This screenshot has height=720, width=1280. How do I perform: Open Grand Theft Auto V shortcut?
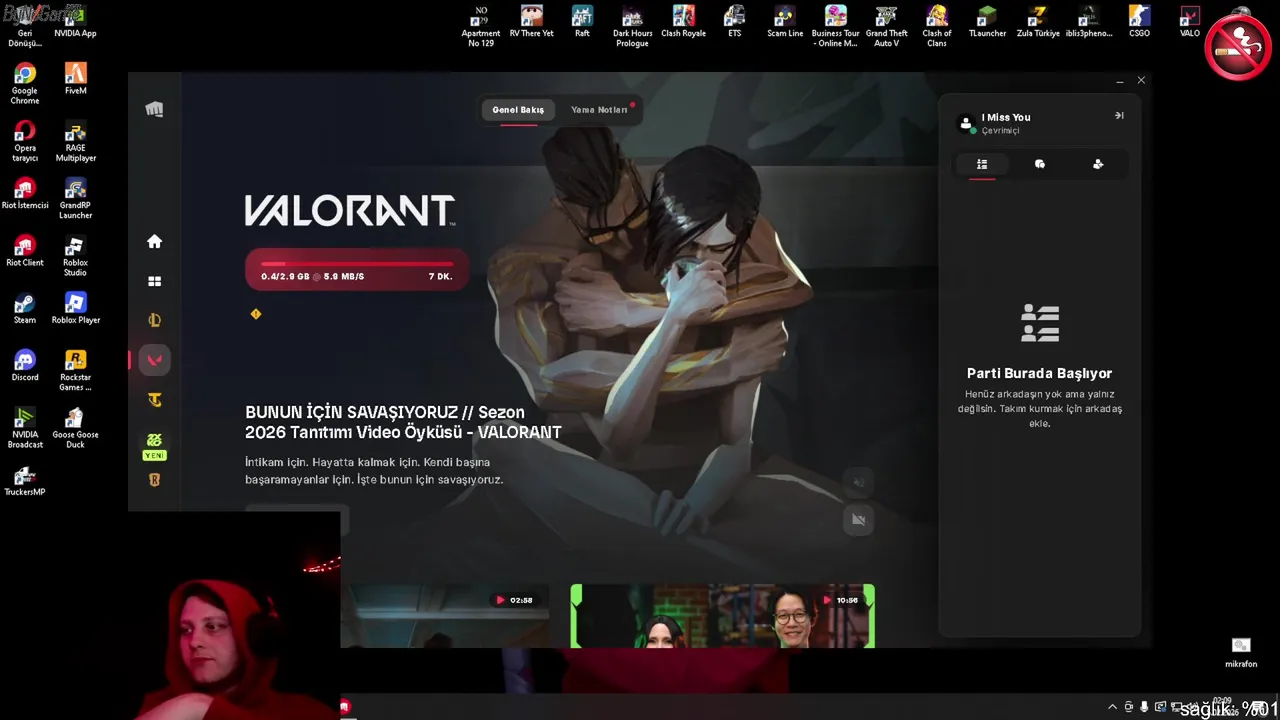886,27
